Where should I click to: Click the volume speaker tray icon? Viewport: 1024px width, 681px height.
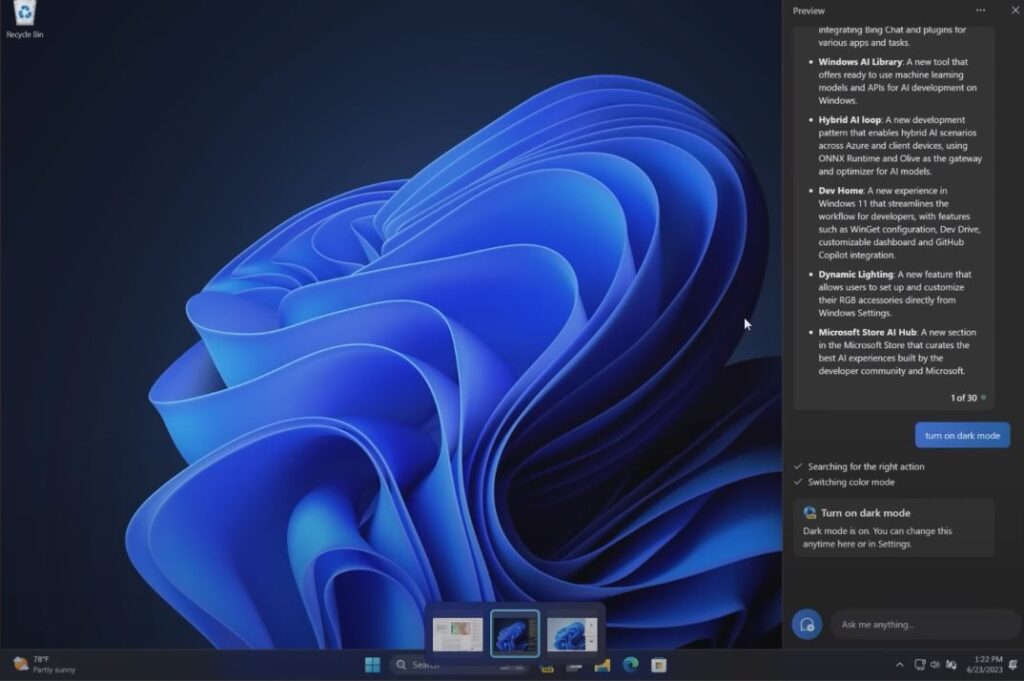tap(935, 665)
